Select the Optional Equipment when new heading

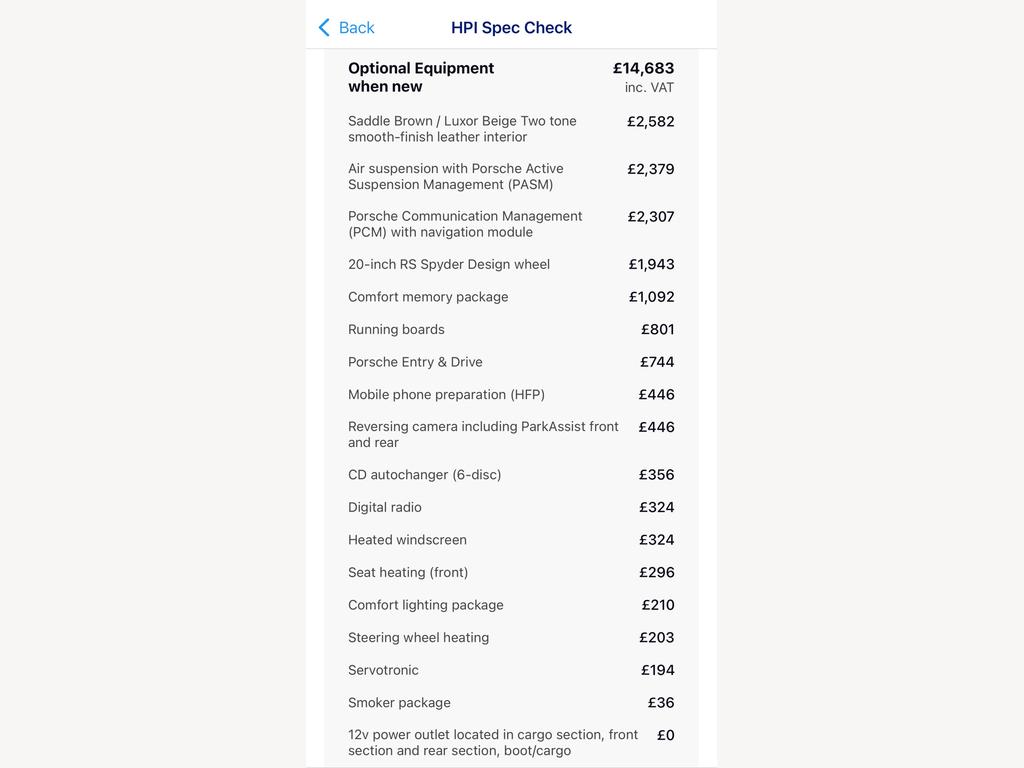point(421,77)
